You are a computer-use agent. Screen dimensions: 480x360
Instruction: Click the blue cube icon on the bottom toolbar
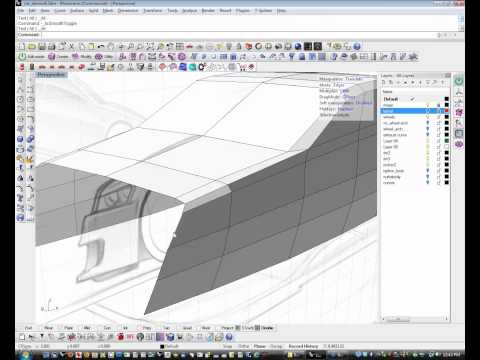point(170,337)
